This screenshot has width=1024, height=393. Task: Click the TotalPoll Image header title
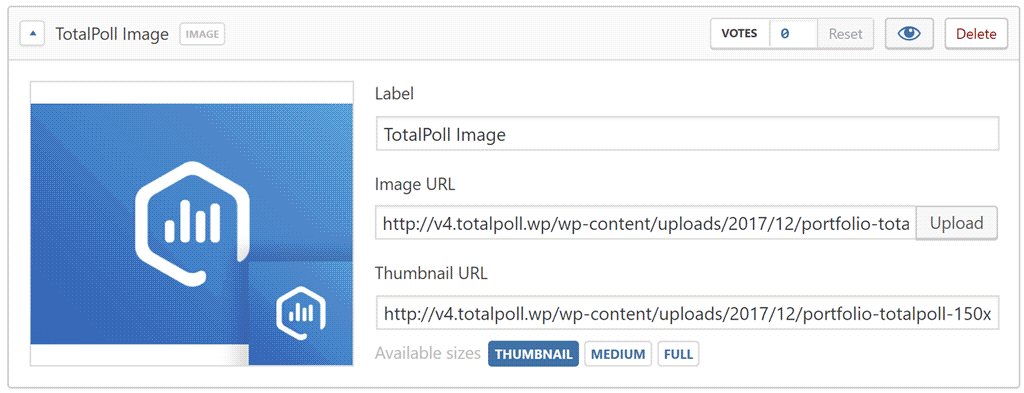coord(112,35)
